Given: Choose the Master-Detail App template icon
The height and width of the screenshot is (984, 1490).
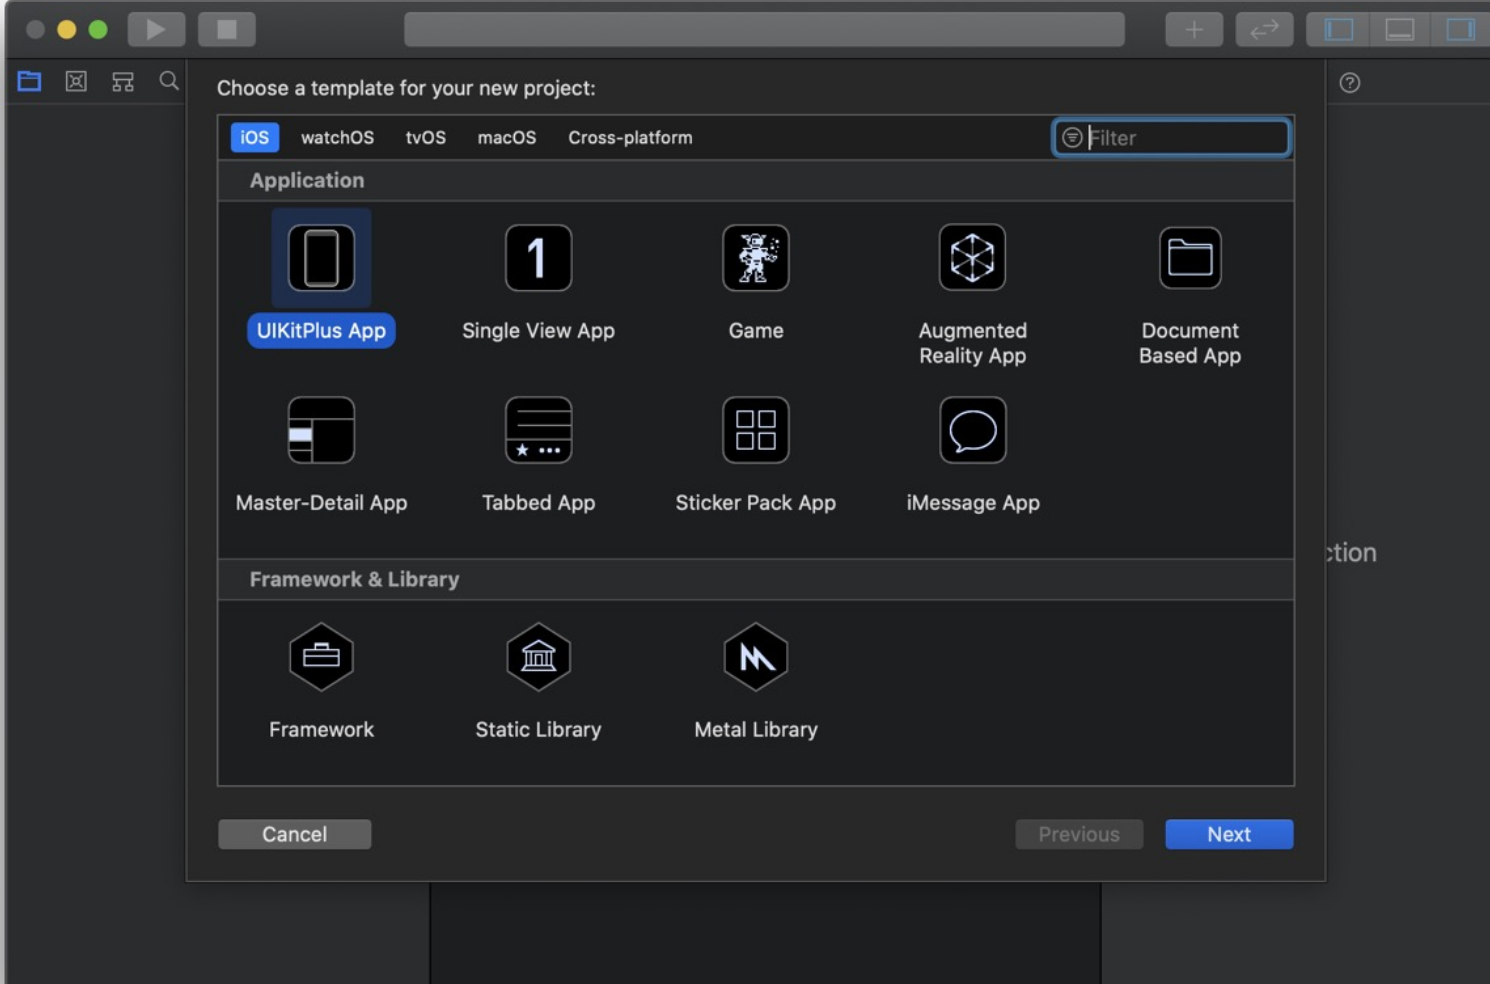Looking at the screenshot, I should coord(321,430).
